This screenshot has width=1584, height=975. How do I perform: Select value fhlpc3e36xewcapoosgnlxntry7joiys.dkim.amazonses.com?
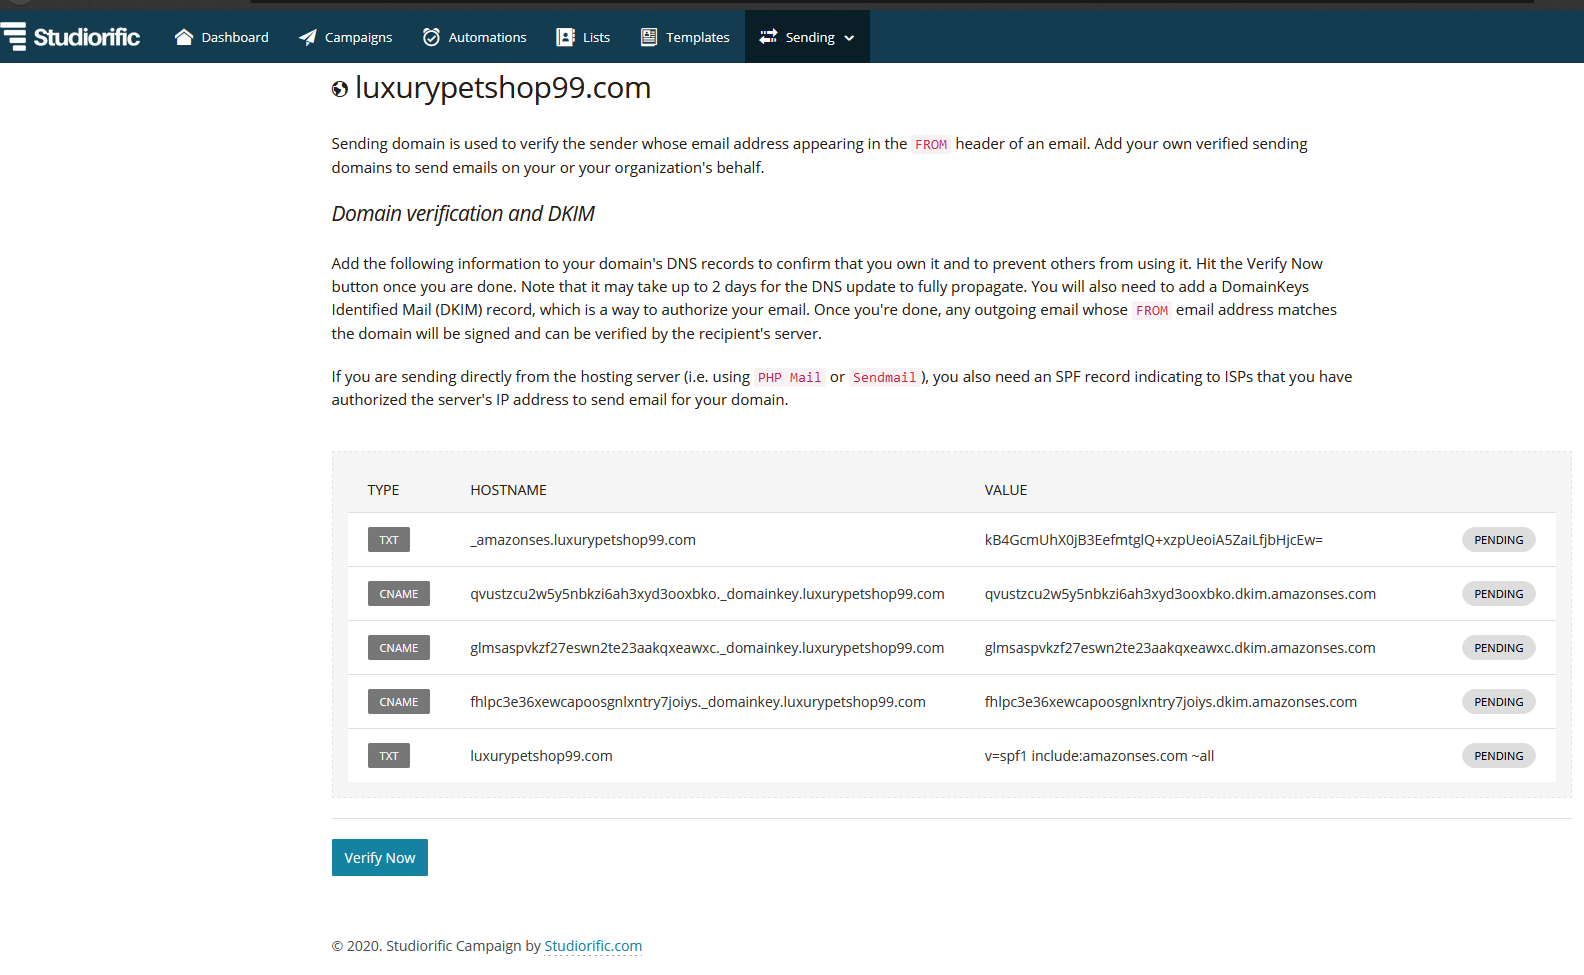tap(1171, 702)
